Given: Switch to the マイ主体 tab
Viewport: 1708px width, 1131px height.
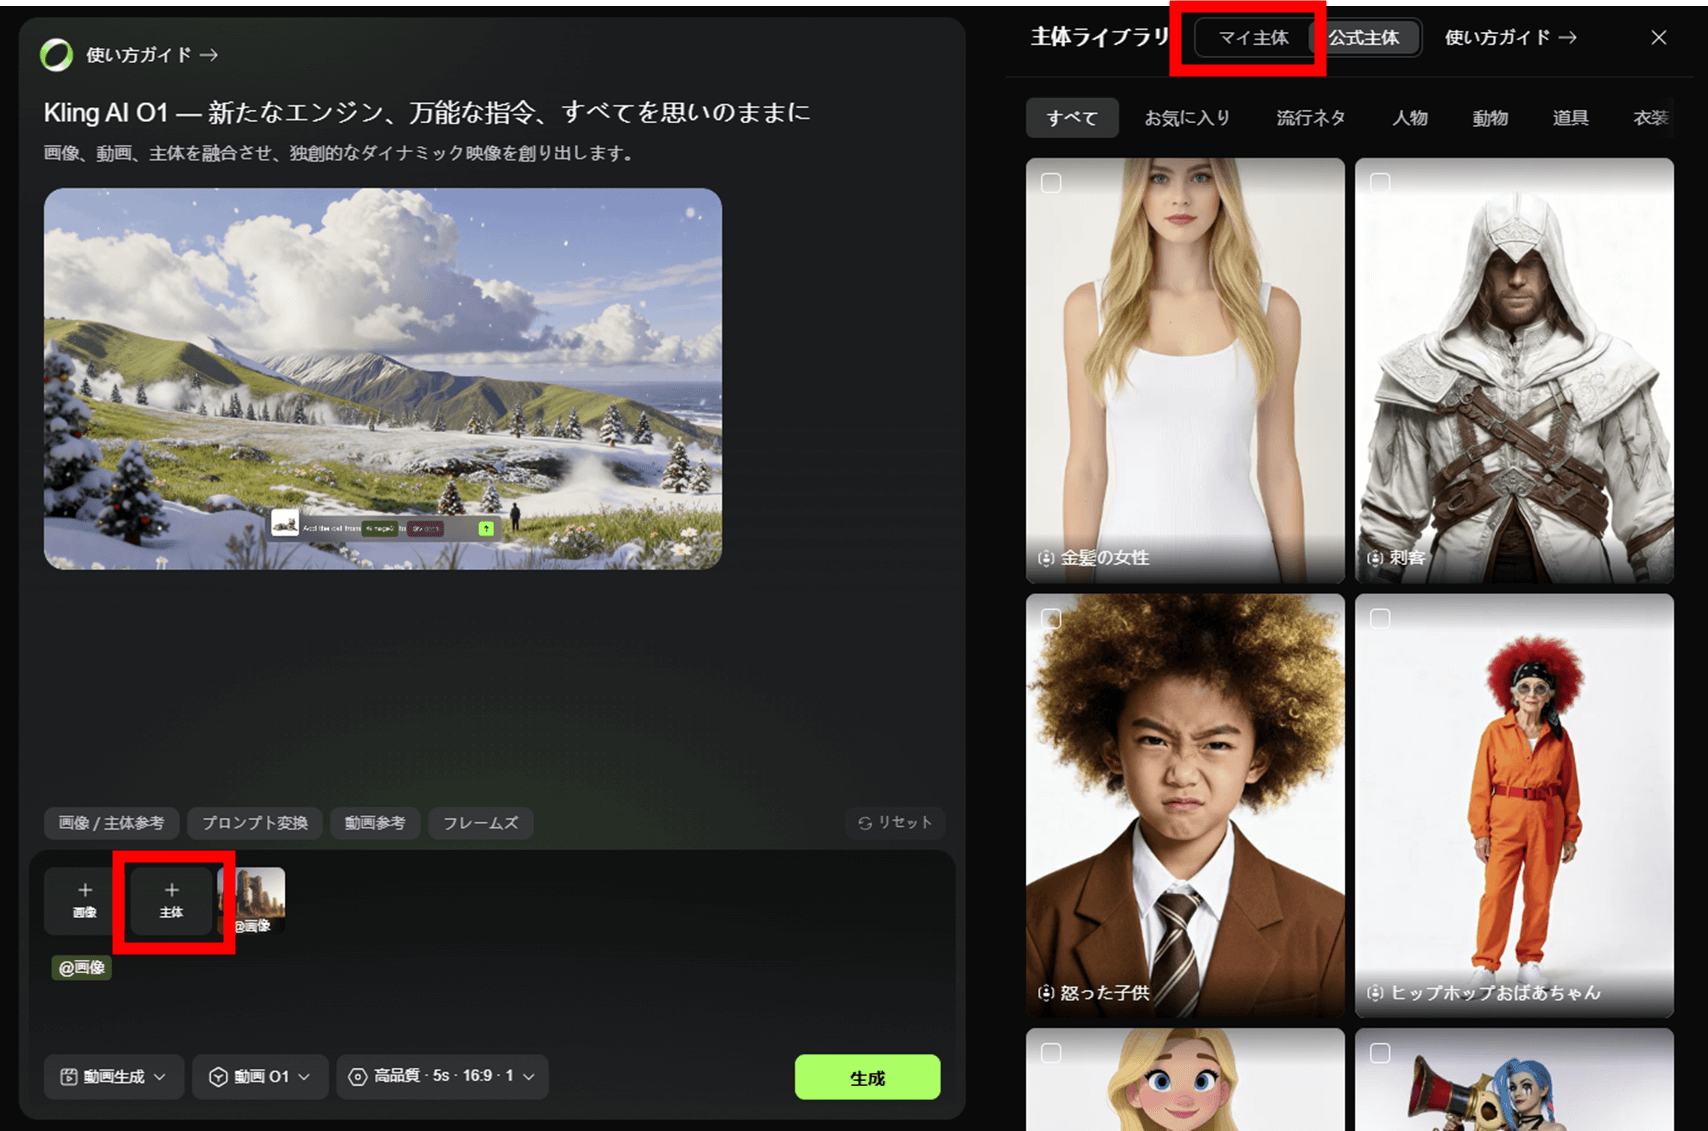Looking at the screenshot, I should click(1253, 38).
